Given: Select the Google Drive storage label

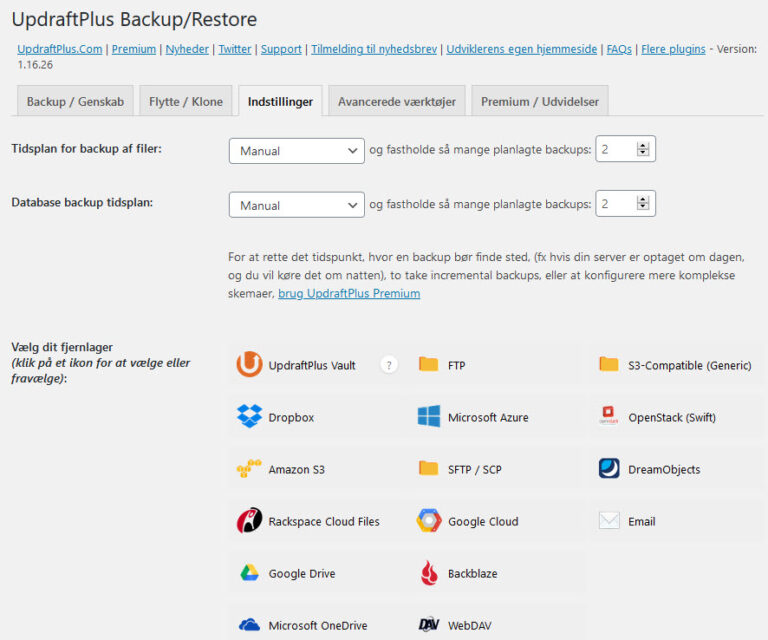Looking at the screenshot, I should click(302, 573).
